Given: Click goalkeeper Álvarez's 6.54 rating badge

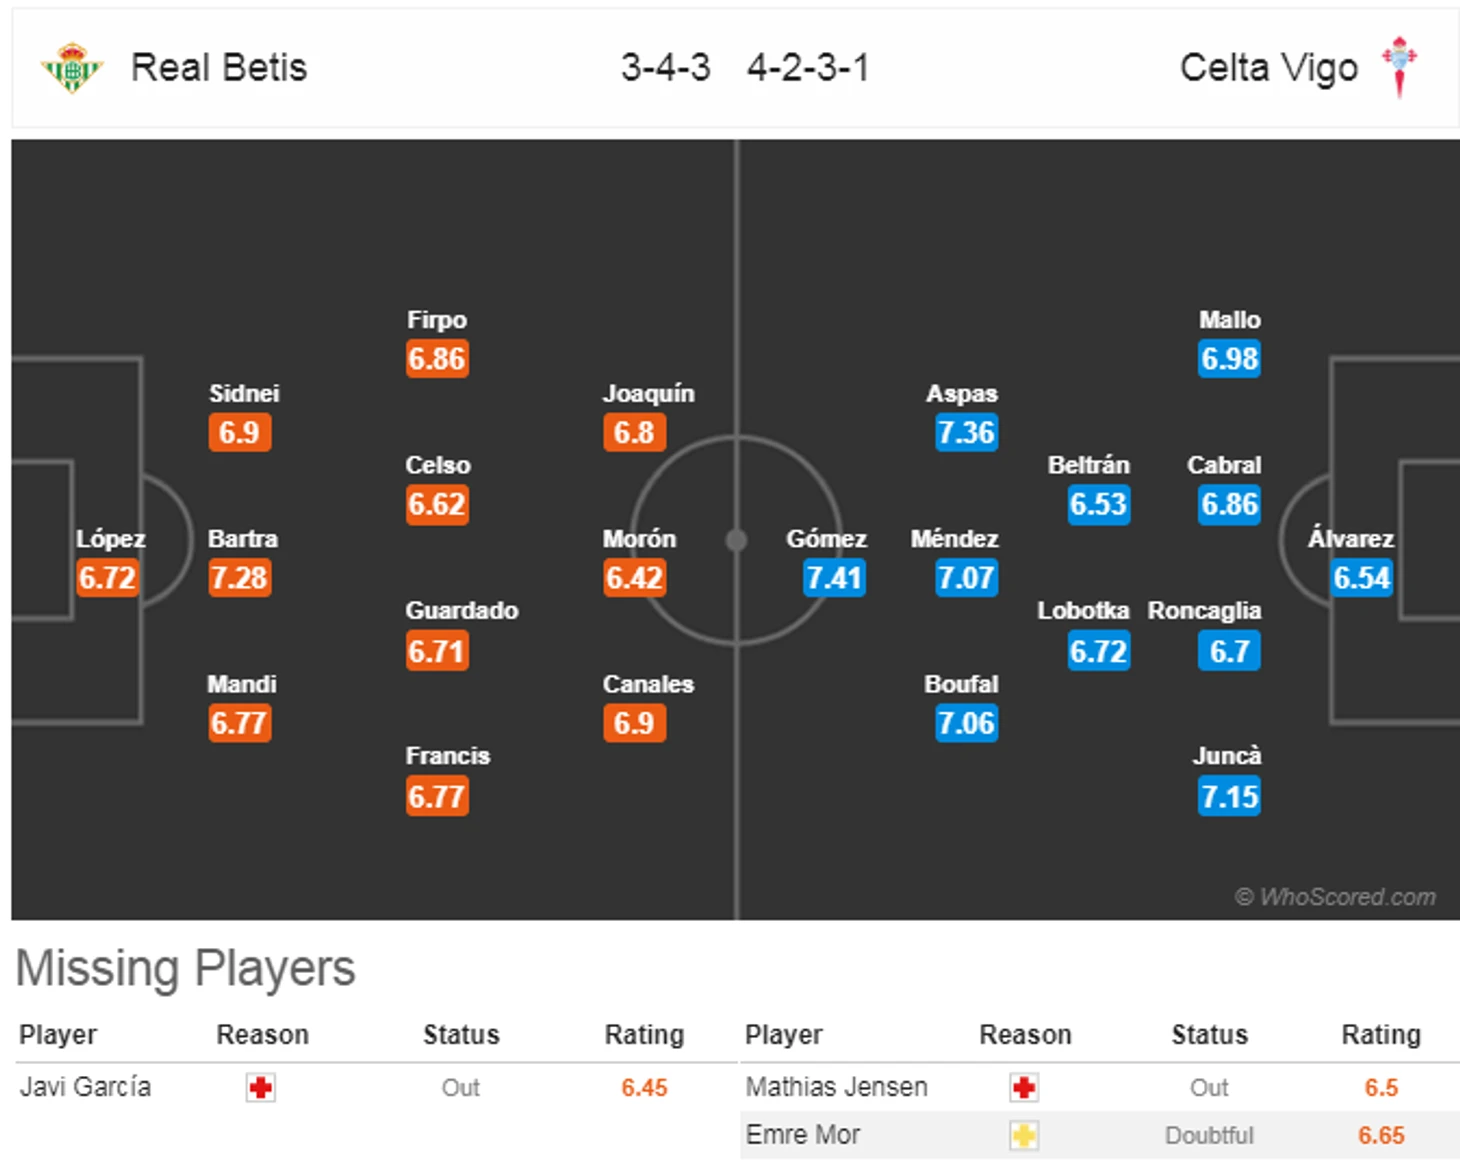Looking at the screenshot, I should tap(1361, 578).
